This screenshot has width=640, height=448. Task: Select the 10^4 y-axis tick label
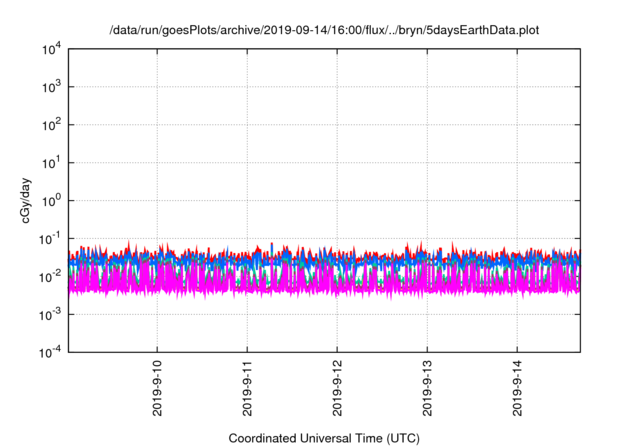tap(52, 49)
